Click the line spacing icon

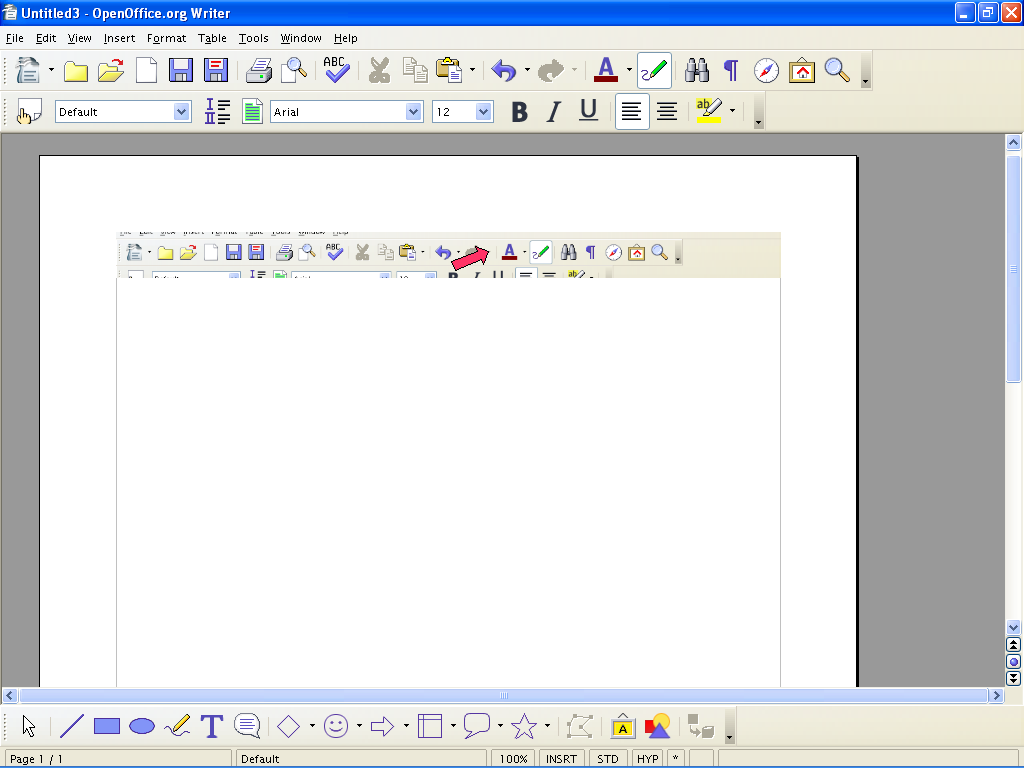coord(217,112)
